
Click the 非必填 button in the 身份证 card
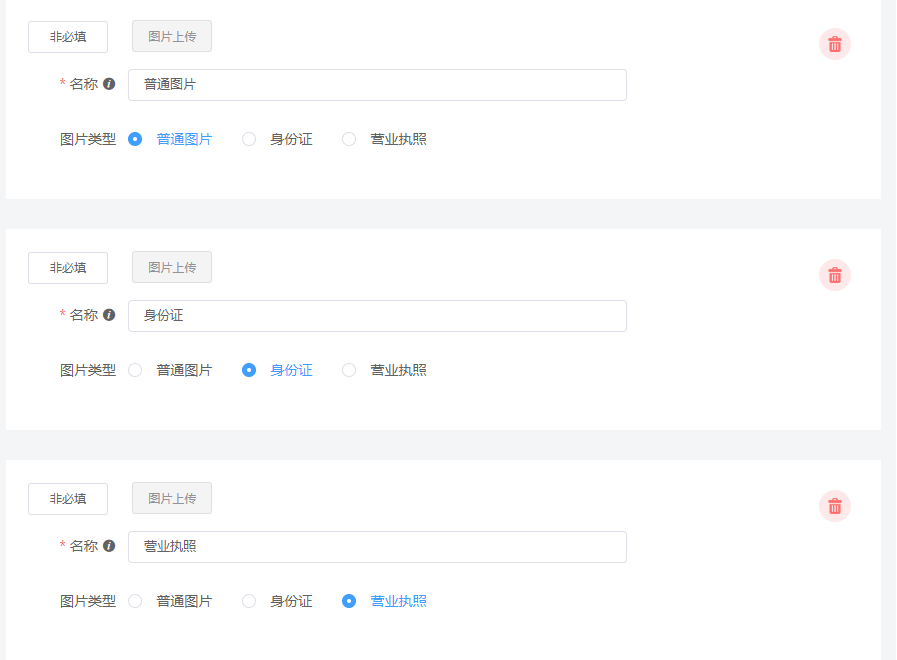click(68, 268)
